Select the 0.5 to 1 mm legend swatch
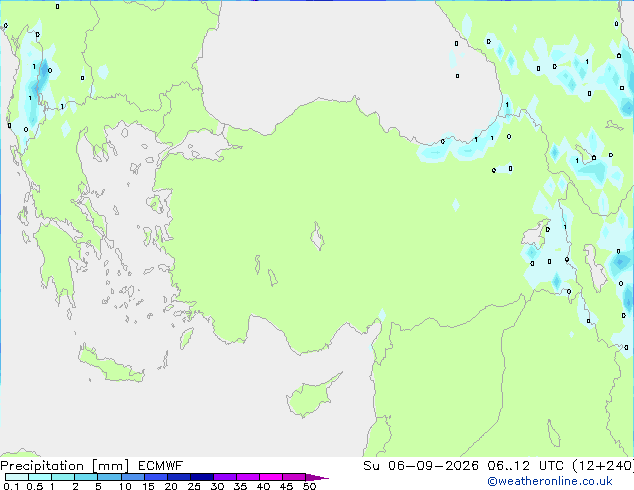Viewport: 634px width, 490px height. click(40, 477)
